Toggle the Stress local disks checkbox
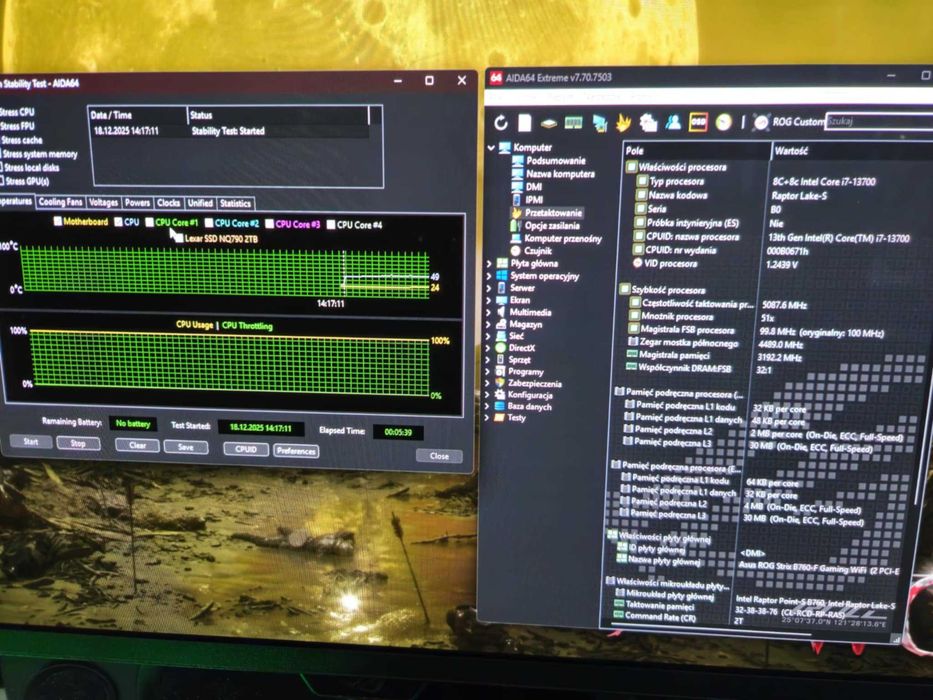 click(x=2, y=167)
